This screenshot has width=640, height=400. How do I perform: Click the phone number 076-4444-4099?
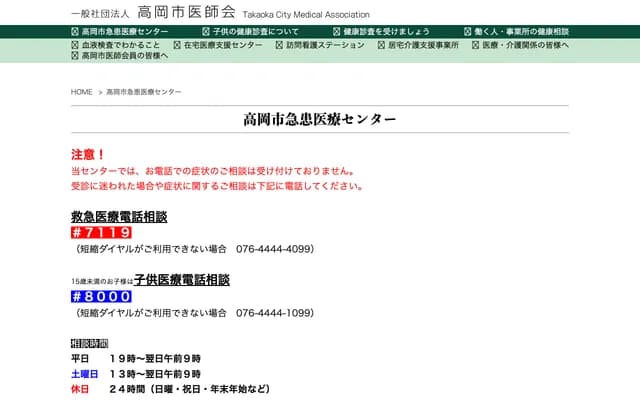[275, 249]
